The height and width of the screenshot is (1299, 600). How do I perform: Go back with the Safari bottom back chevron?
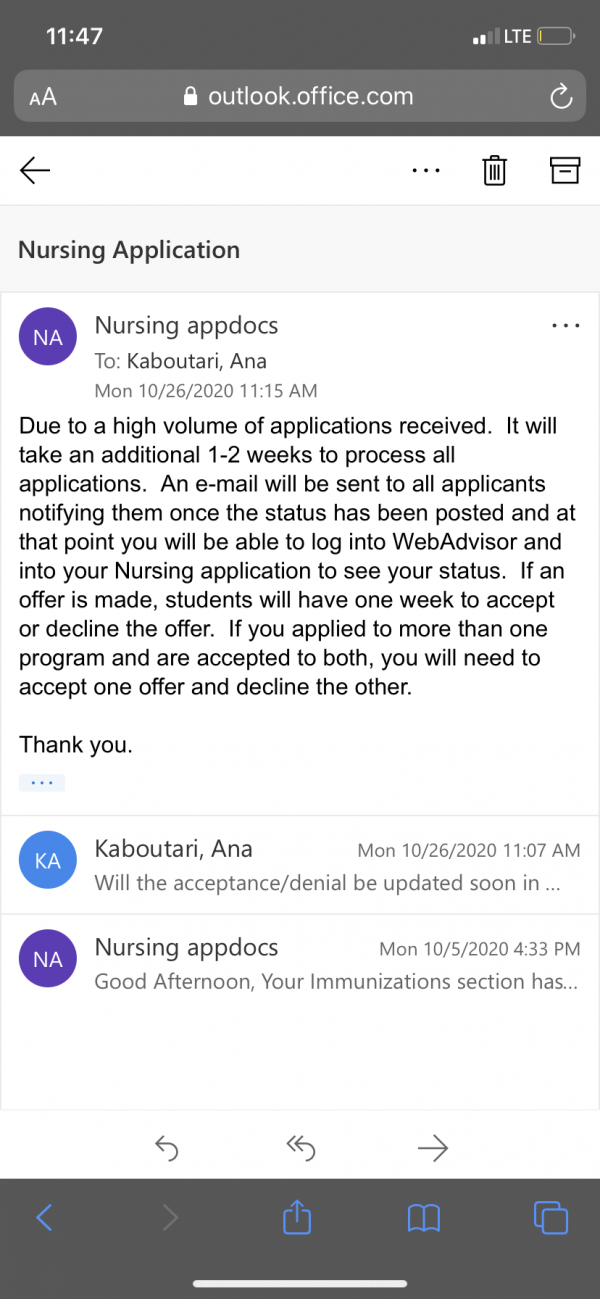coord(44,1217)
